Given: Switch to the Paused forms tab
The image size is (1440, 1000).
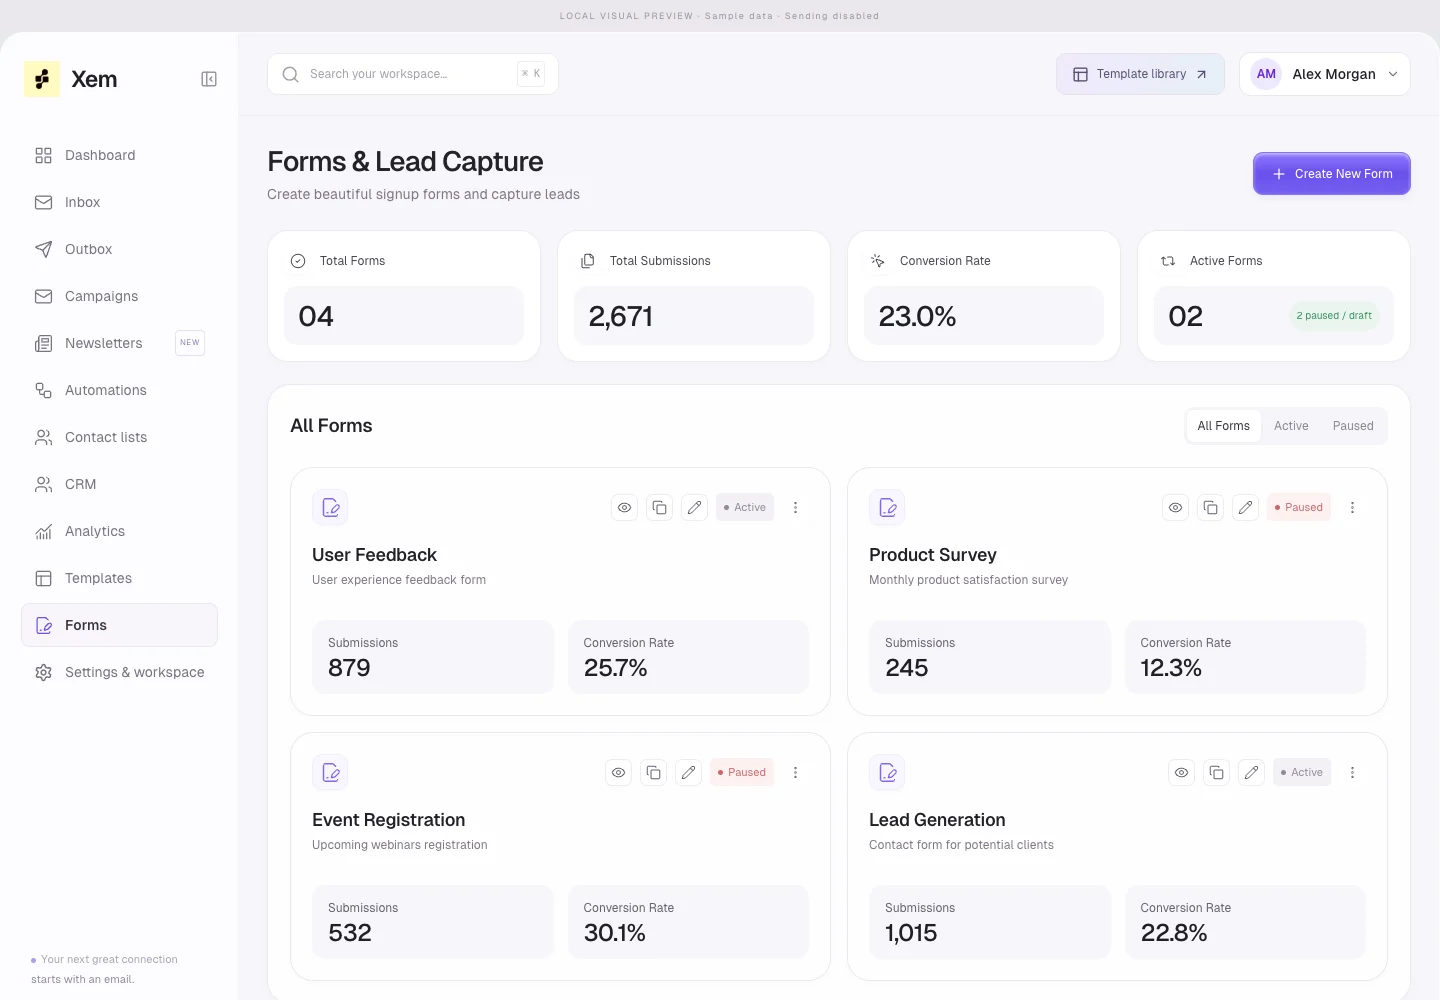Looking at the screenshot, I should pos(1353,426).
